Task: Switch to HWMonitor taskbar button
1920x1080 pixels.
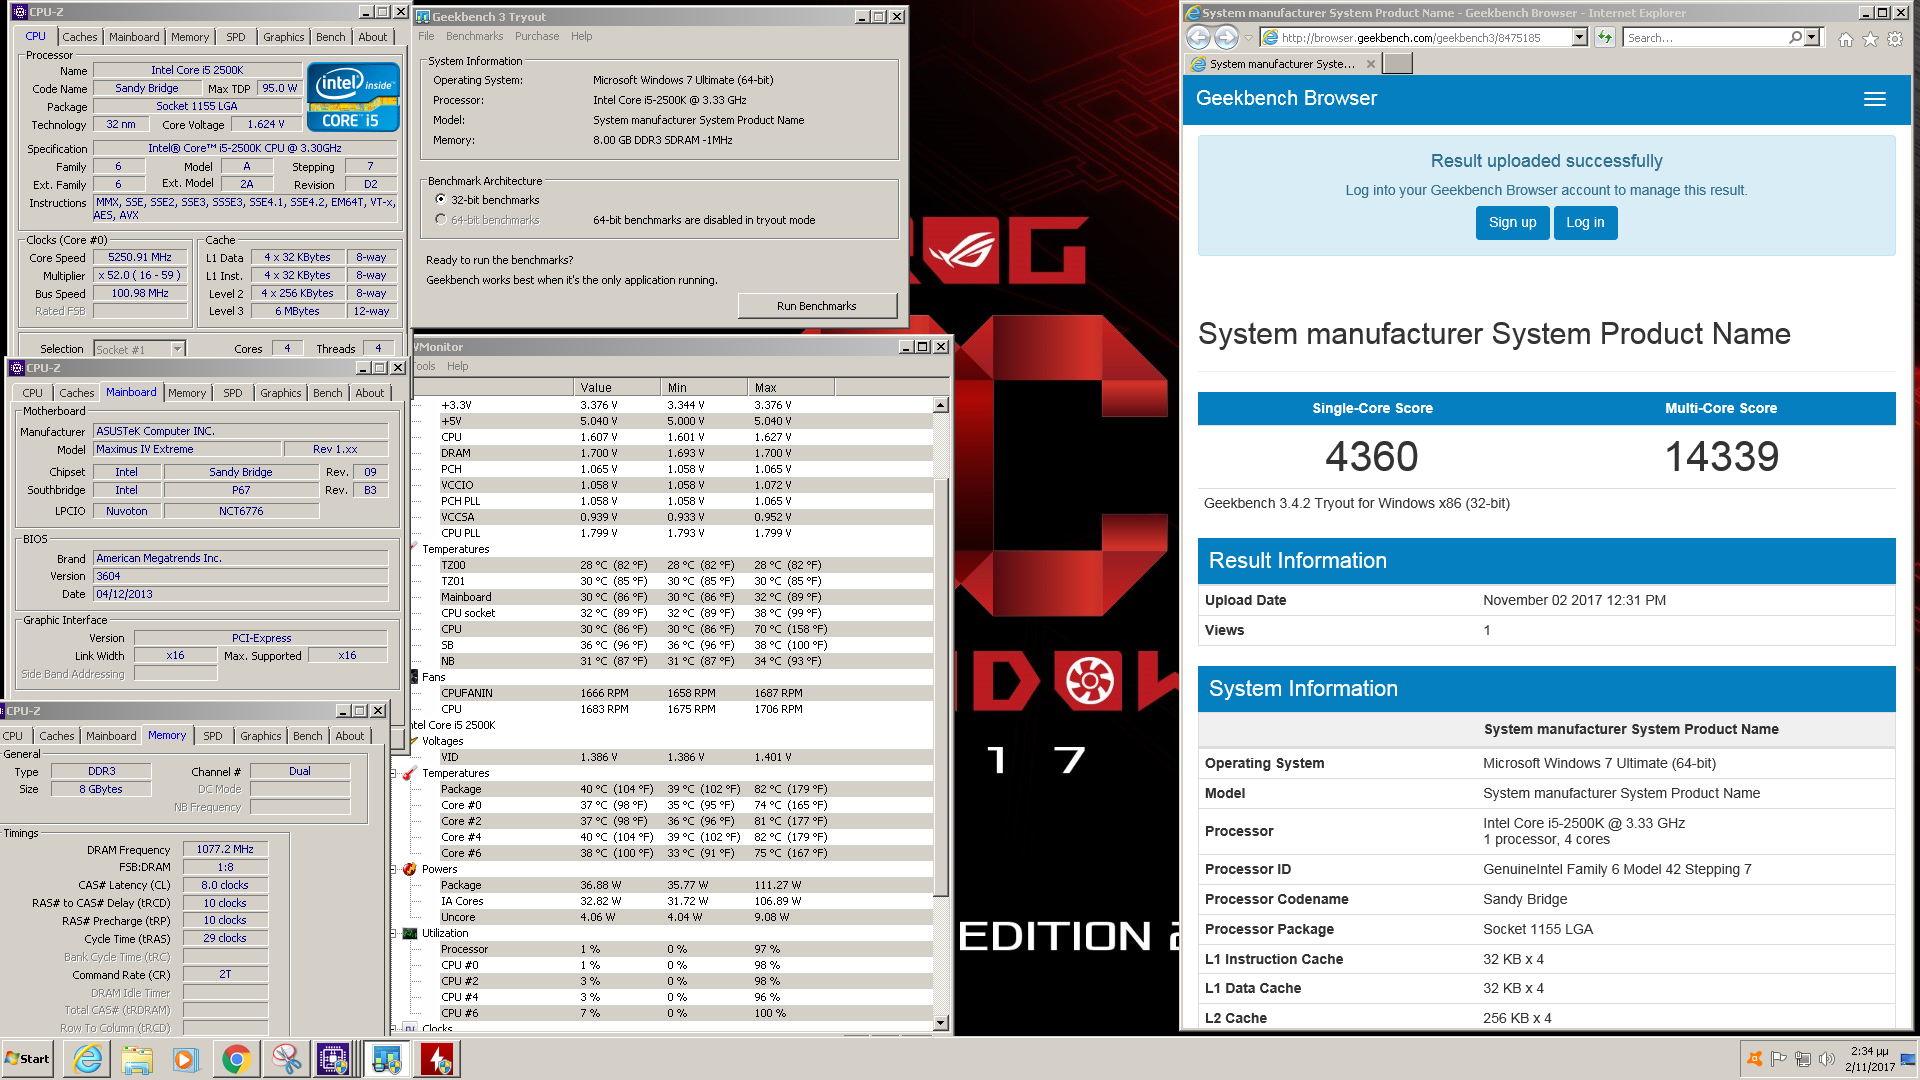Action: click(437, 1059)
